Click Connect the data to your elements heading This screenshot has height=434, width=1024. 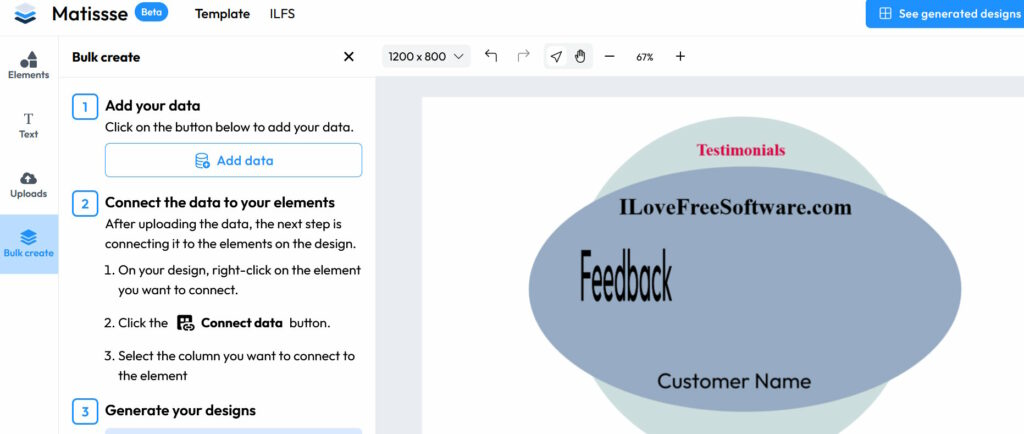(x=220, y=202)
